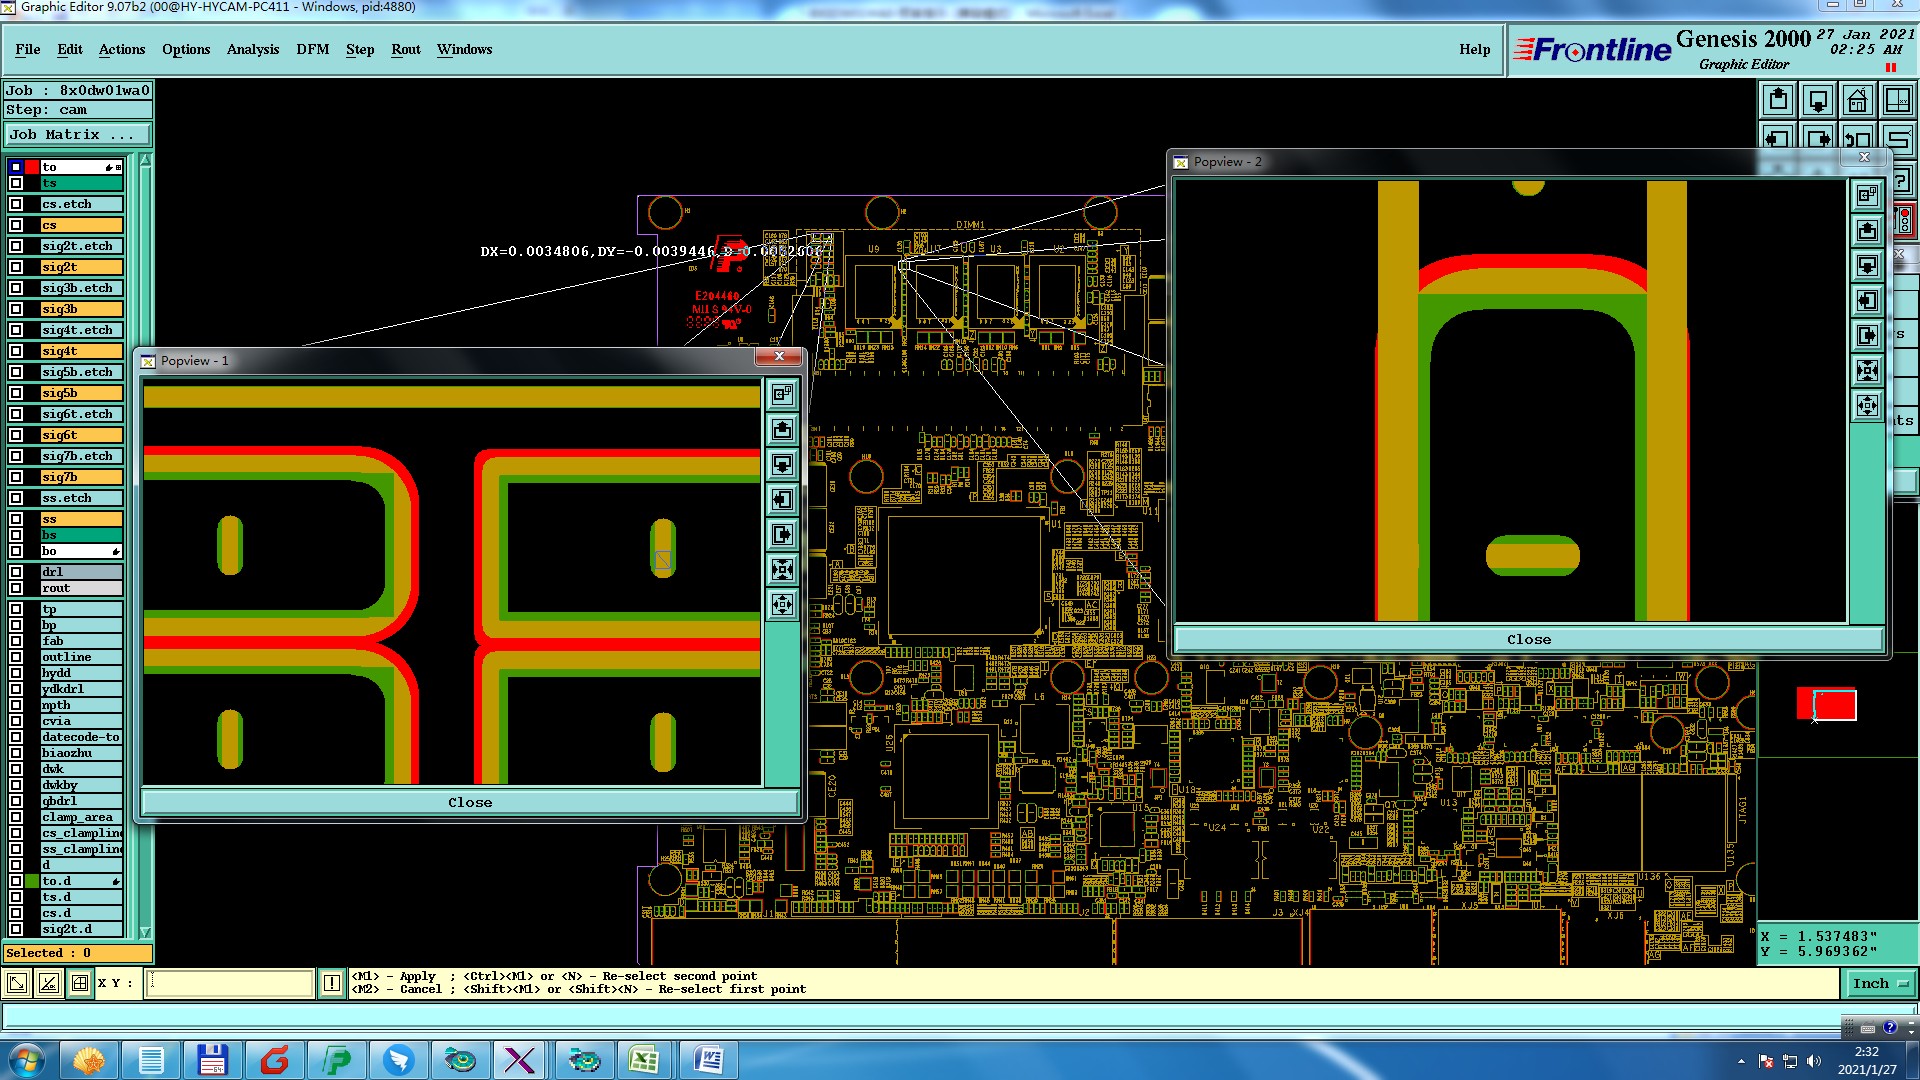1920x1080 pixels.
Task: Click exclamation mark icon beside XY field
Action: (332, 983)
